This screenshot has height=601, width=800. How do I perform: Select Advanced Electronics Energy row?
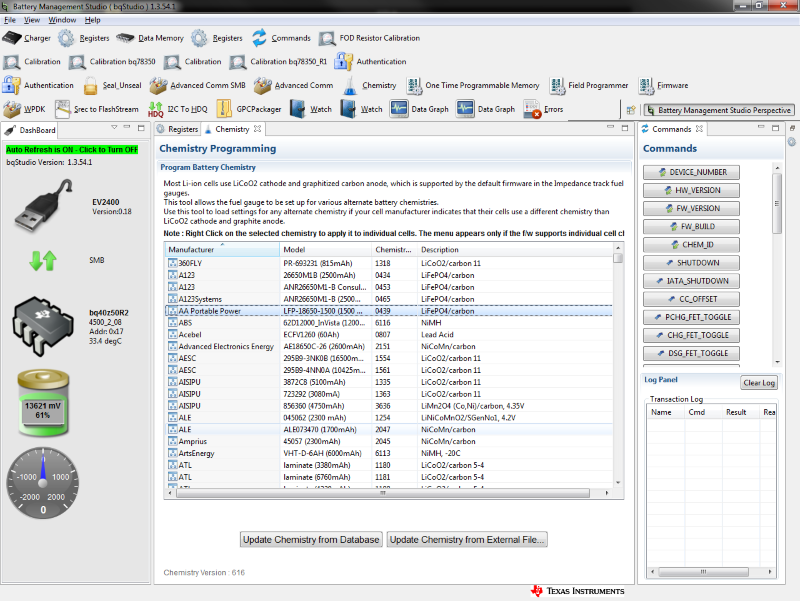pyautogui.click(x=389, y=346)
